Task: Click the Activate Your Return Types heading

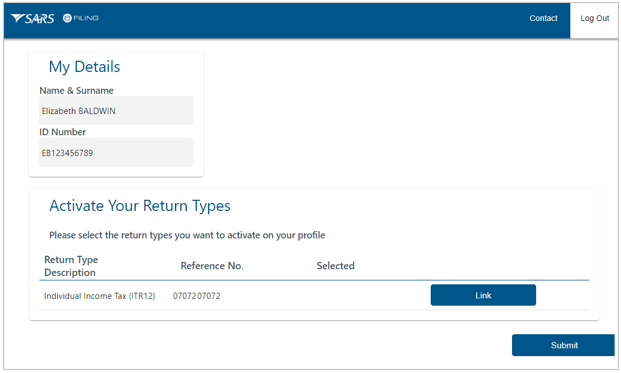Action: coord(140,206)
